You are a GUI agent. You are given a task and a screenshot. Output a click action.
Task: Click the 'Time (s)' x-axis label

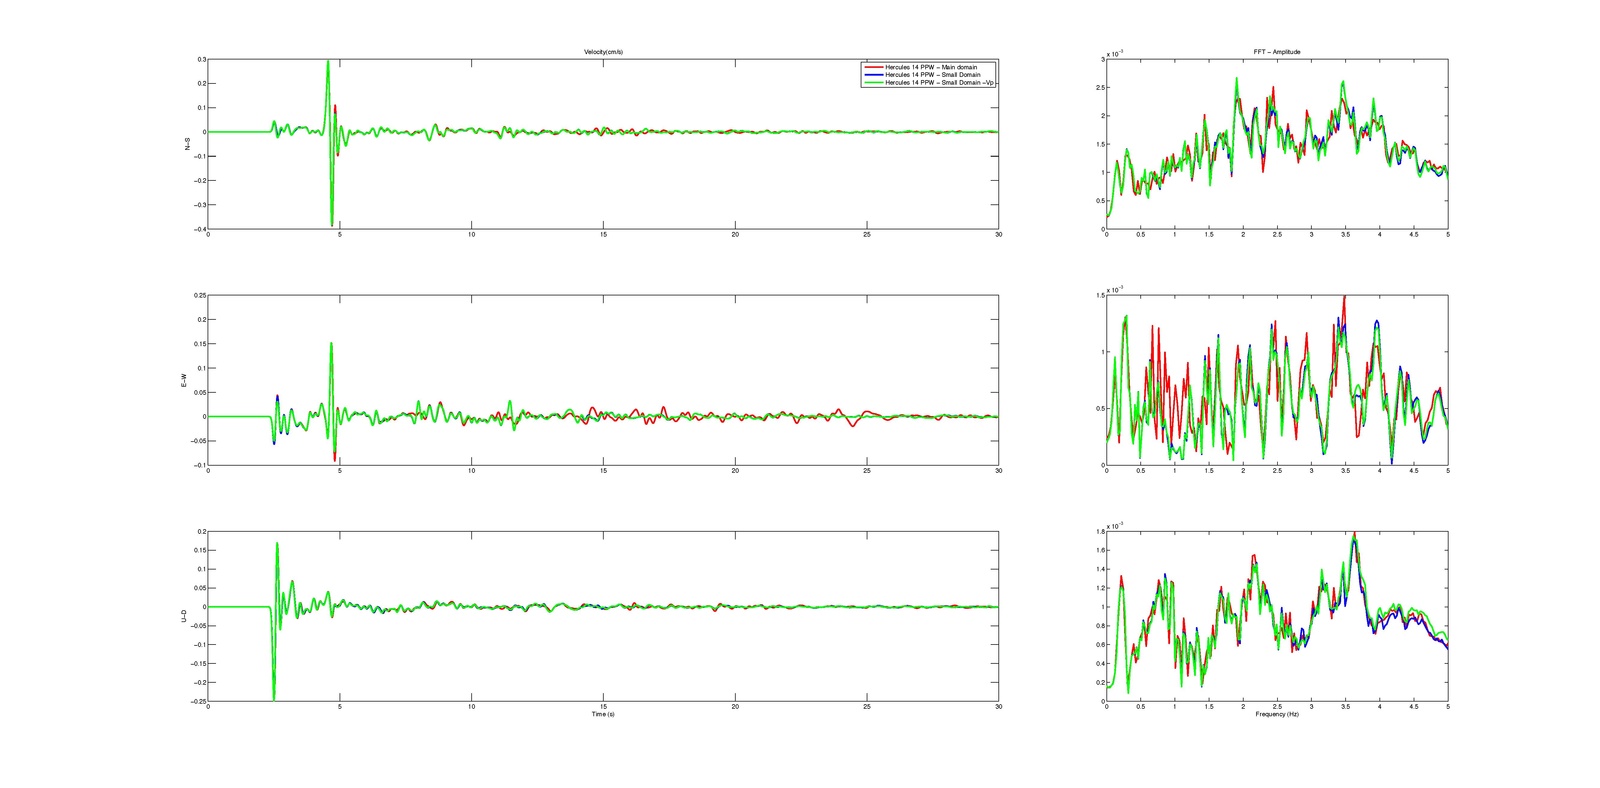click(x=603, y=714)
